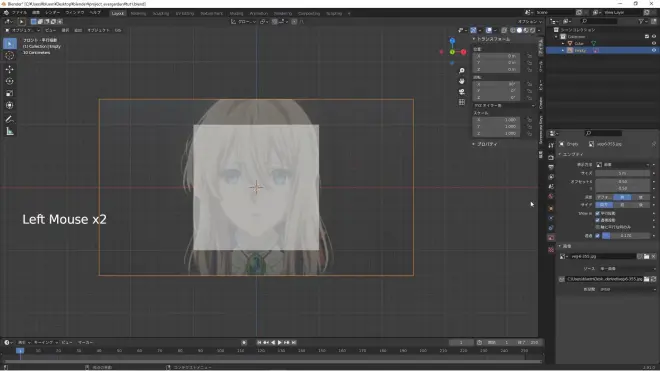Screen dimensions: 660x371
Task: Select the Select Box tool
Action: click(10, 43)
